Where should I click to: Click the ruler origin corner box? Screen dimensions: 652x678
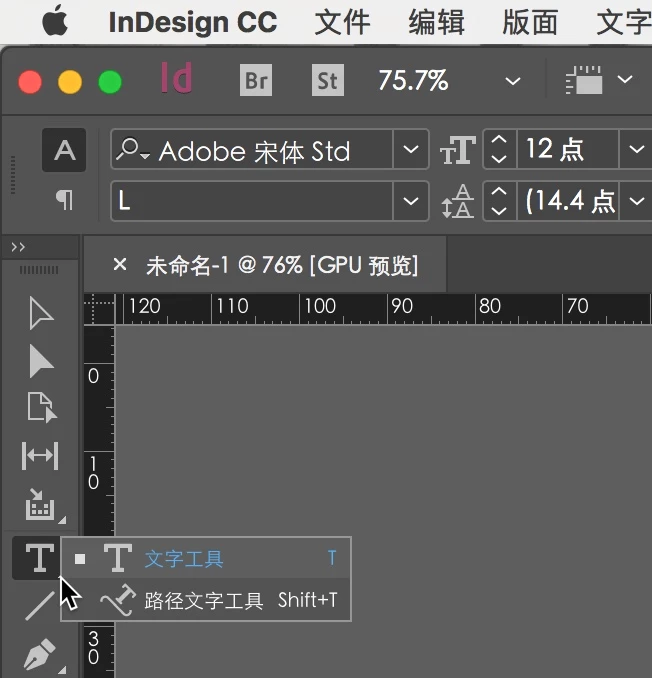coord(99,309)
